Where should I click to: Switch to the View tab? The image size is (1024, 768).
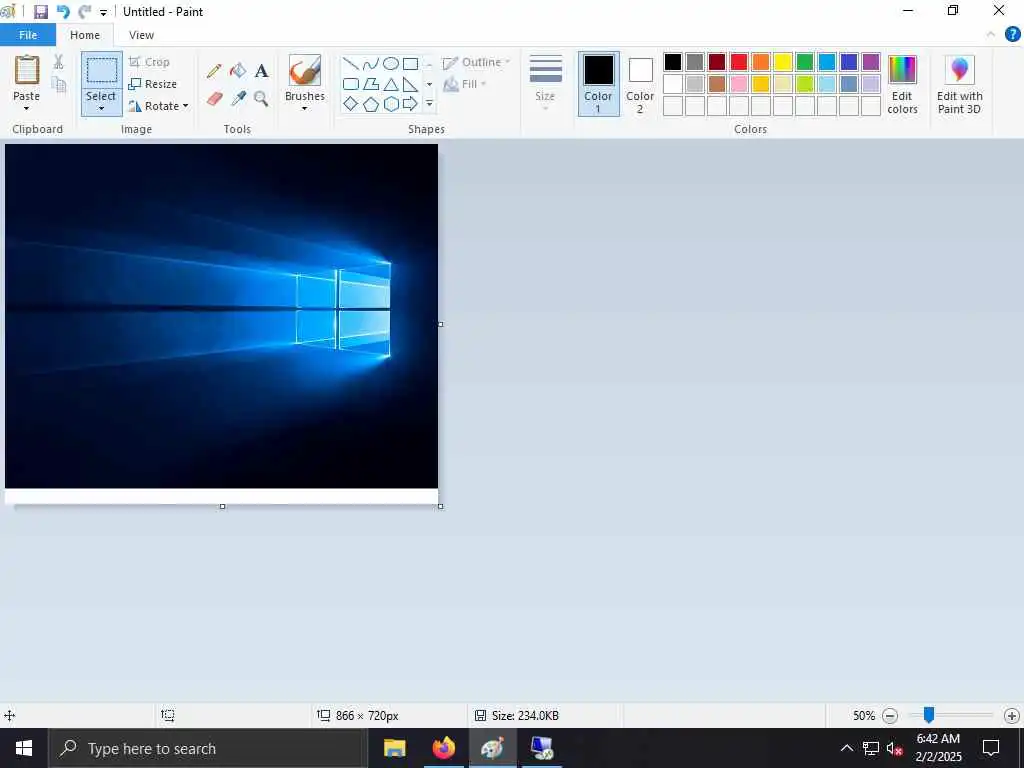pos(141,35)
